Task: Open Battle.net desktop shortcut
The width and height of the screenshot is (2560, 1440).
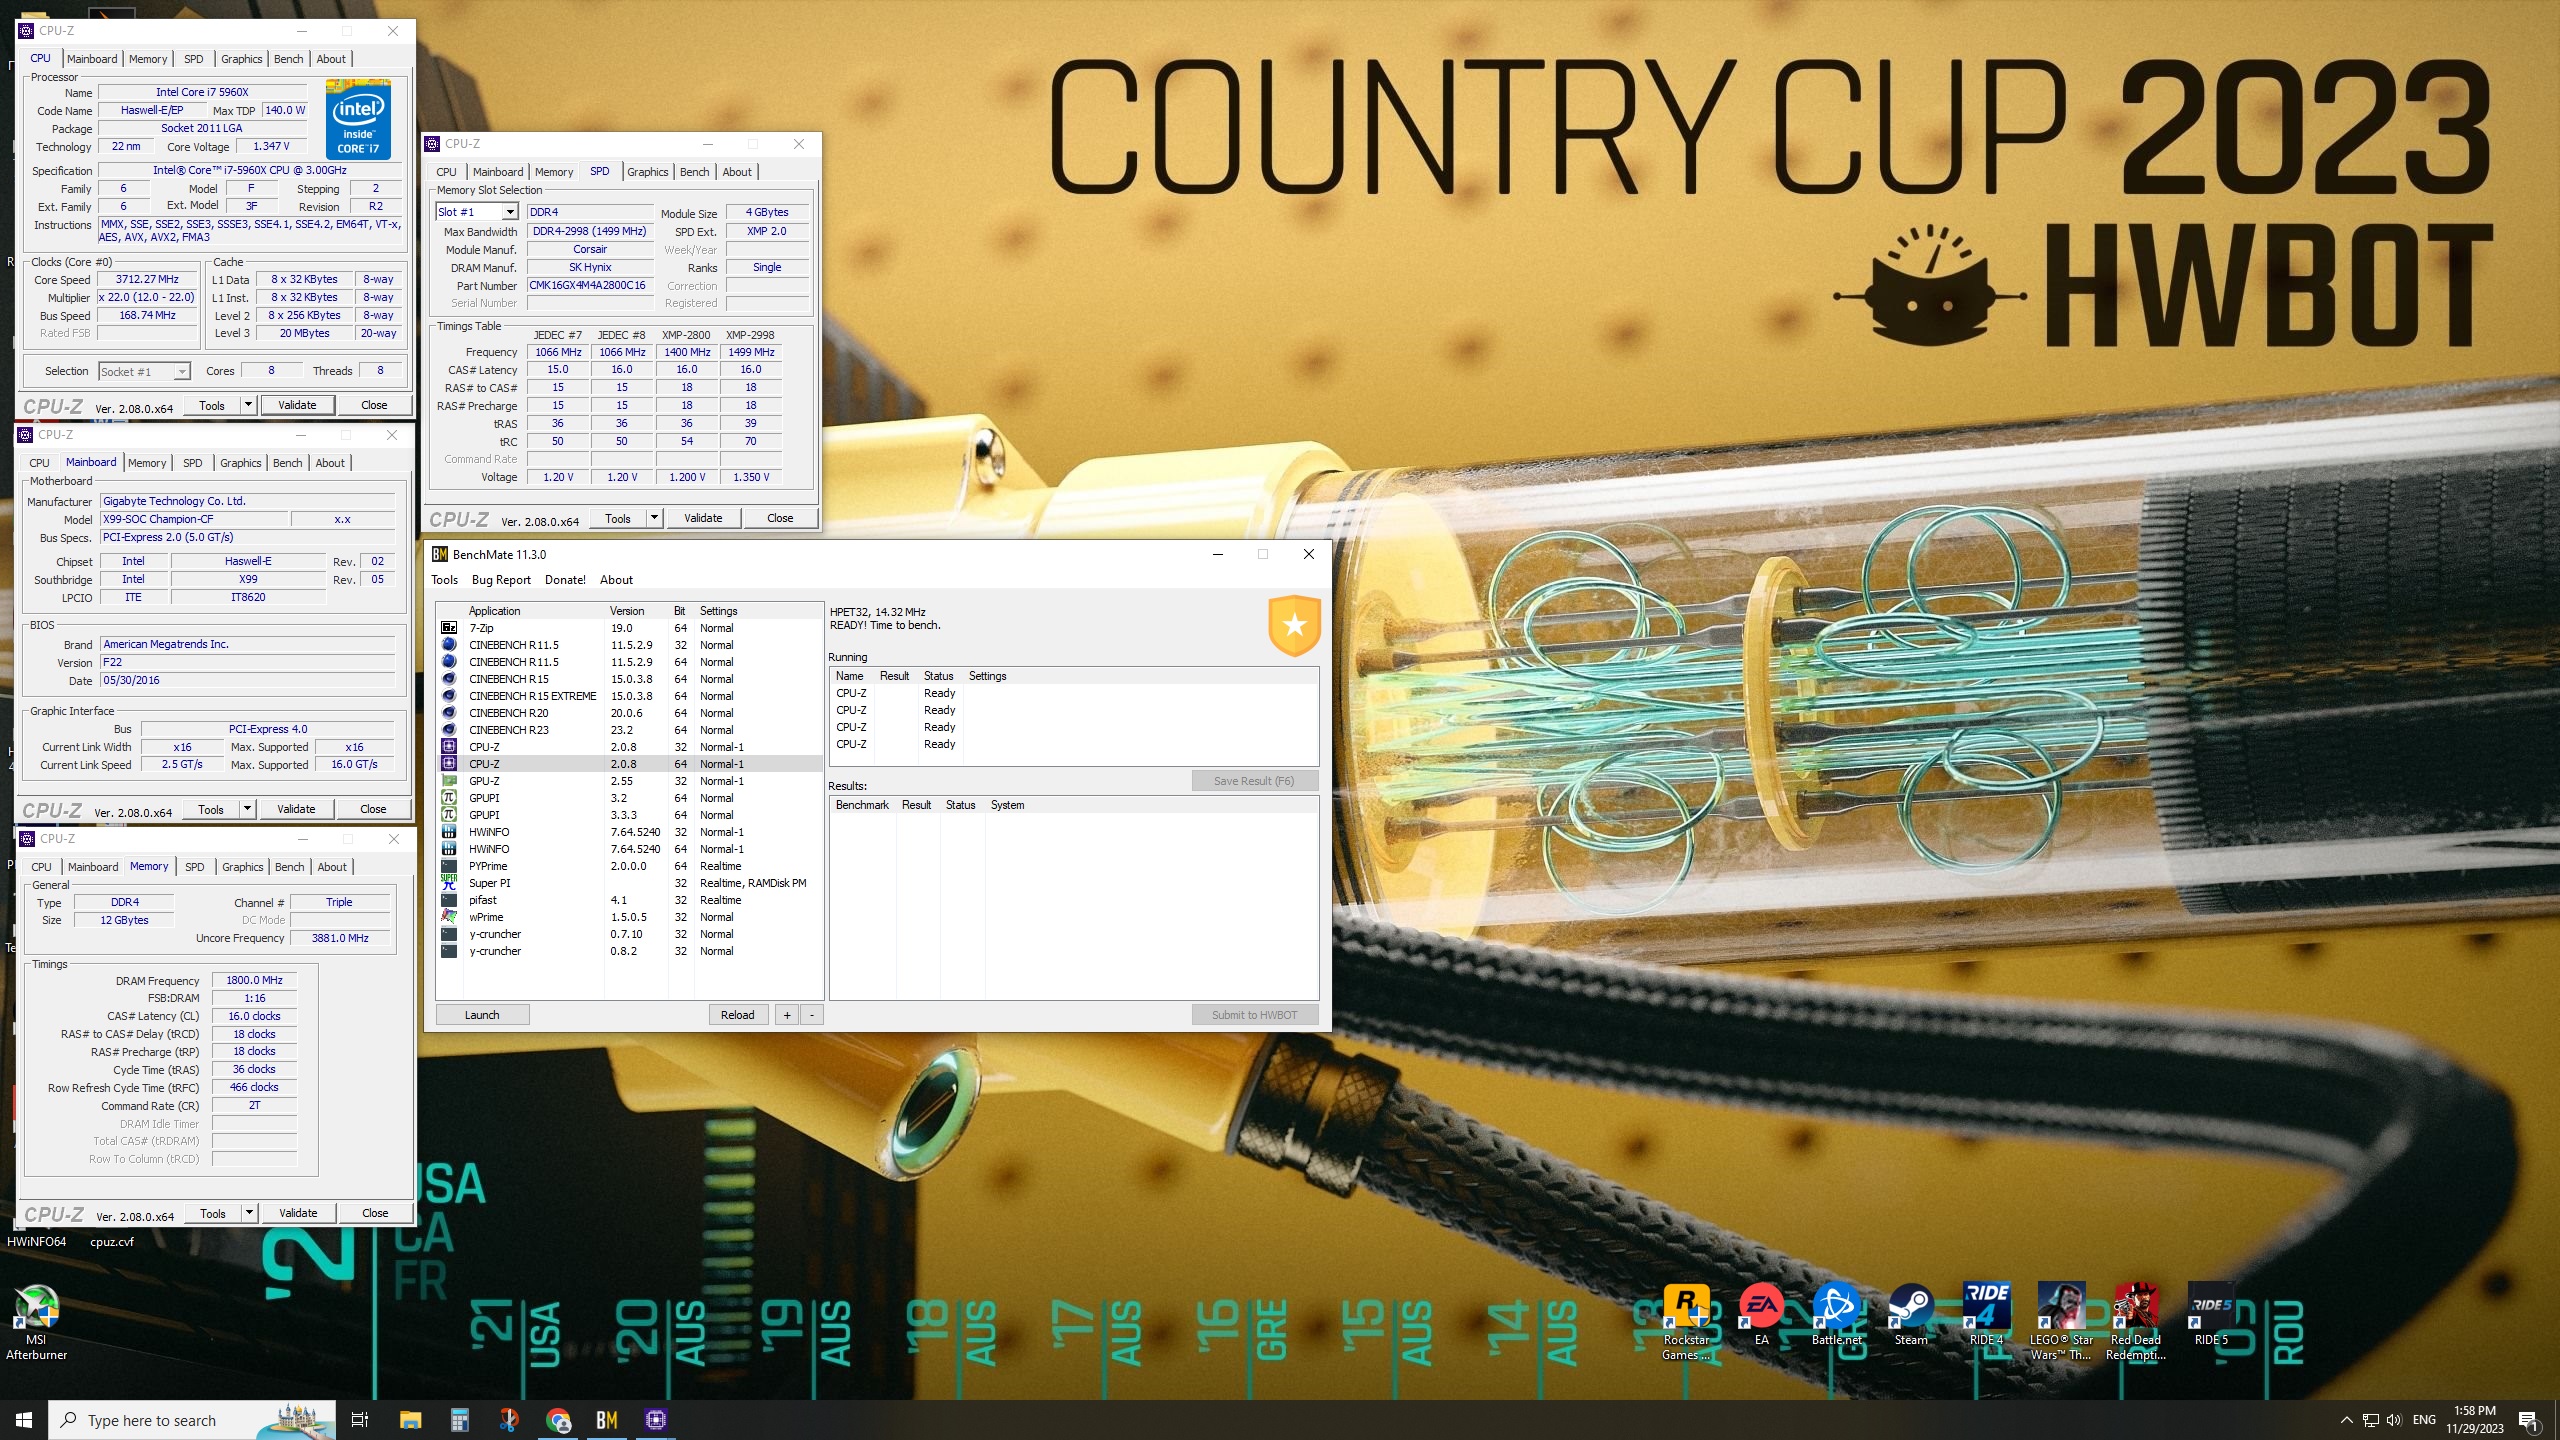Action: [1836, 1316]
